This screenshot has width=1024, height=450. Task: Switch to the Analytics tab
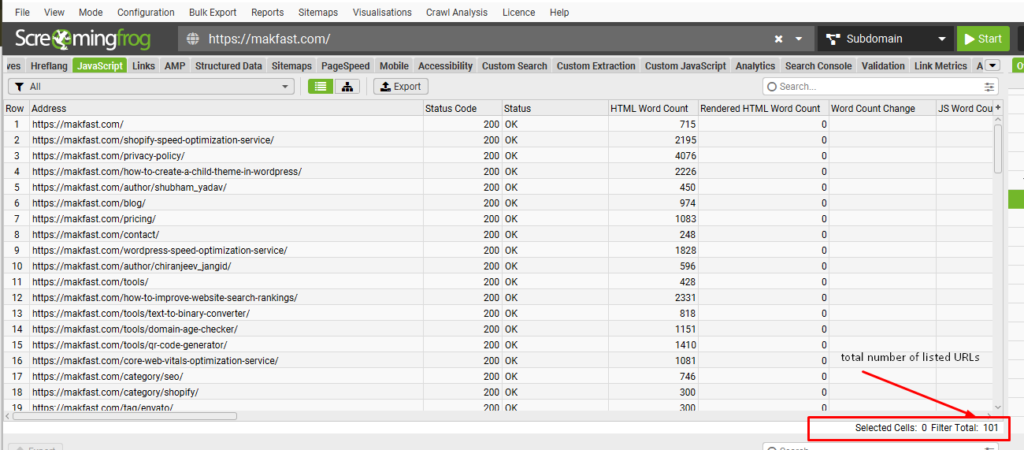755,65
